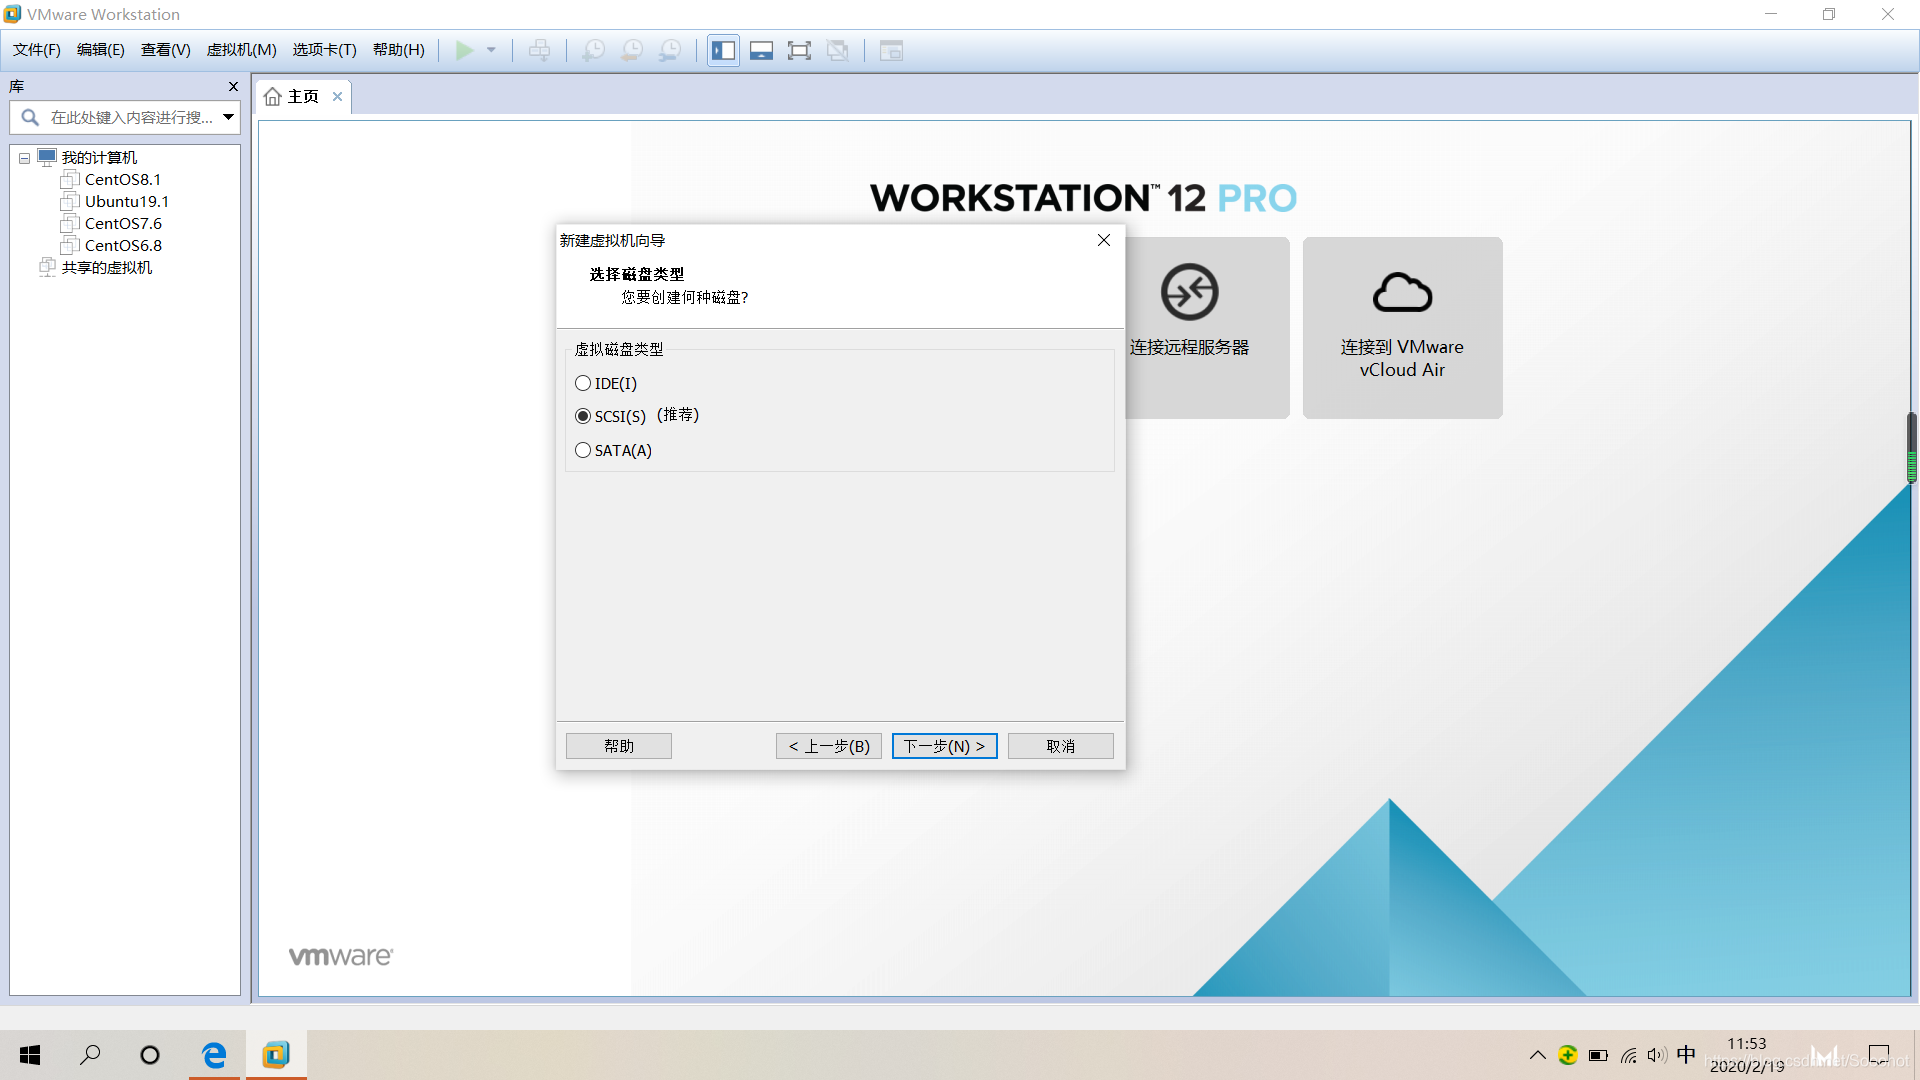Click the vmware logo on home page
The width and height of the screenshot is (1920, 1080).
[341, 957]
